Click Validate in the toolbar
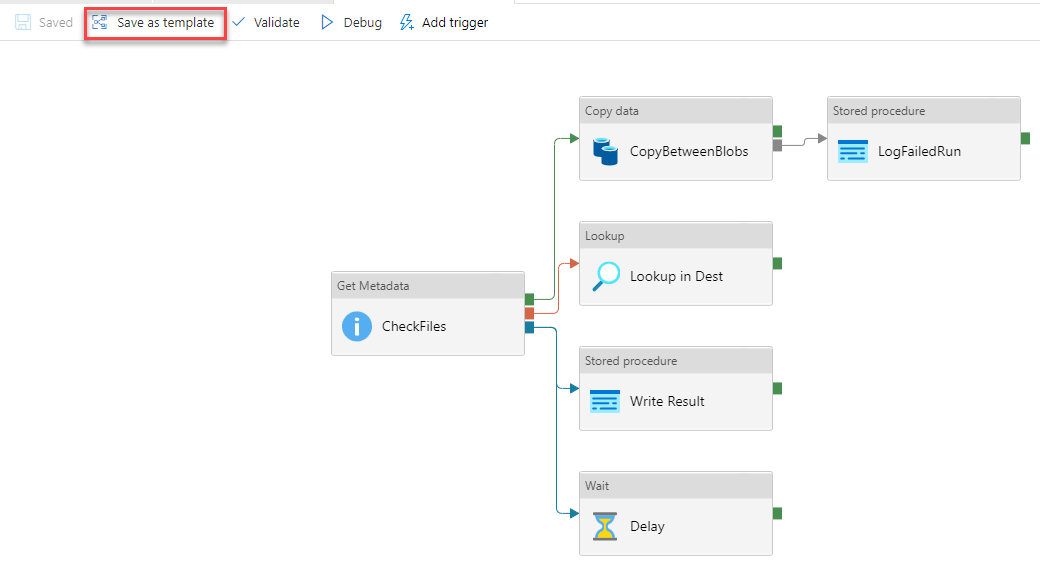Image resolution: width=1040 pixels, height=573 pixels. [x=266, y=23]
